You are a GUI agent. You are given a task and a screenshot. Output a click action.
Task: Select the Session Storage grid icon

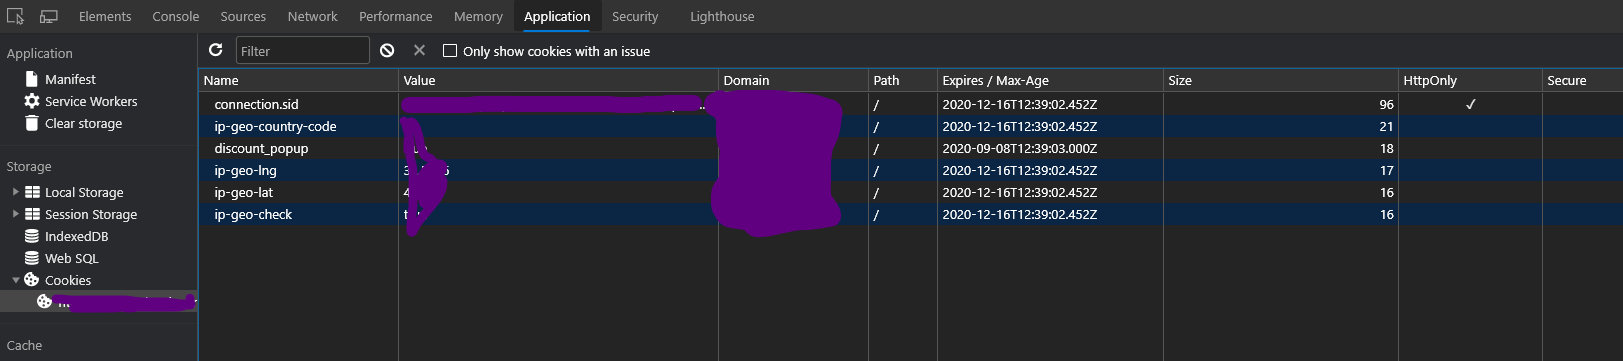pos(32,214)
